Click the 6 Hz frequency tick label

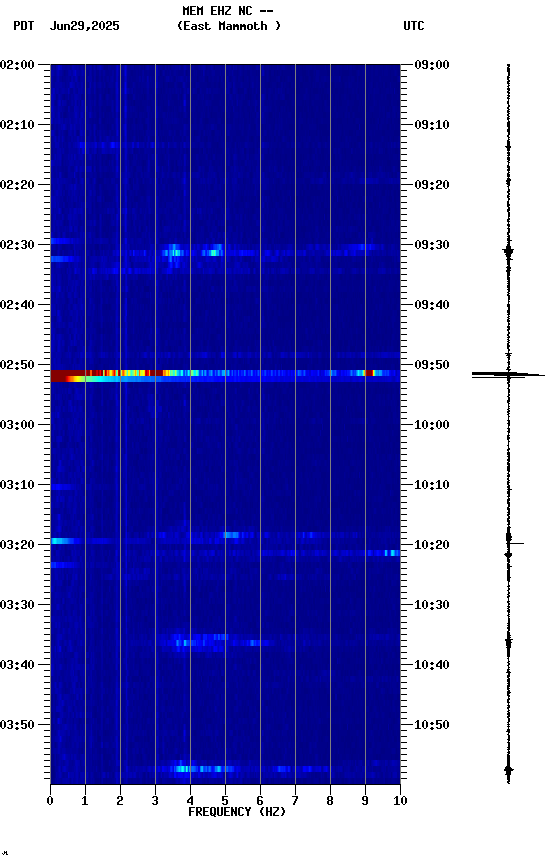260,801
